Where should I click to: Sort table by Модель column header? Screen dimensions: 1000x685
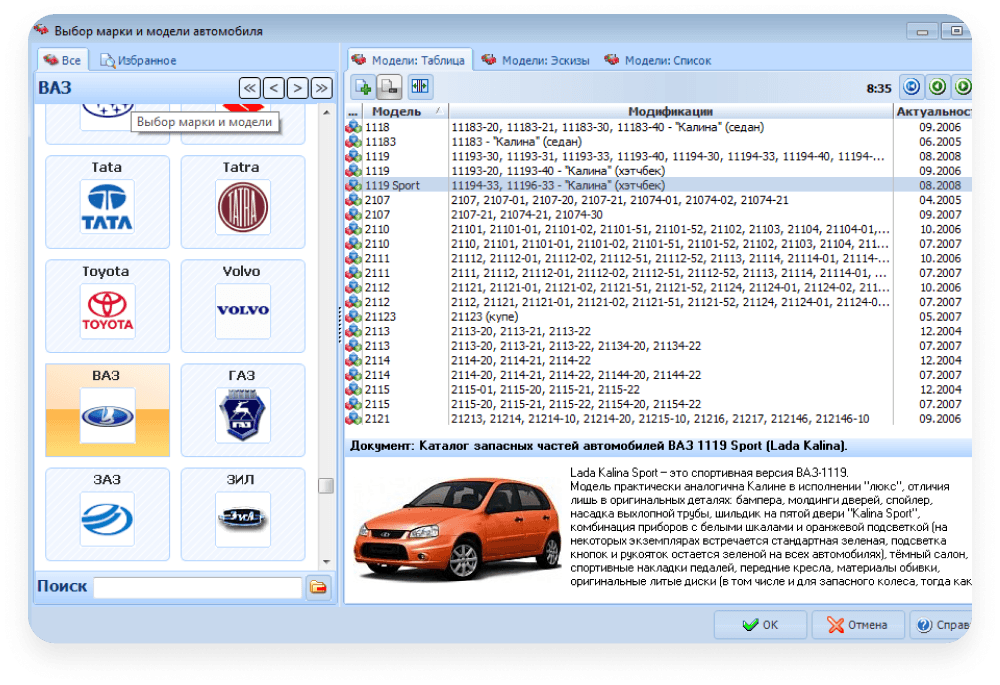click(396, 111)
